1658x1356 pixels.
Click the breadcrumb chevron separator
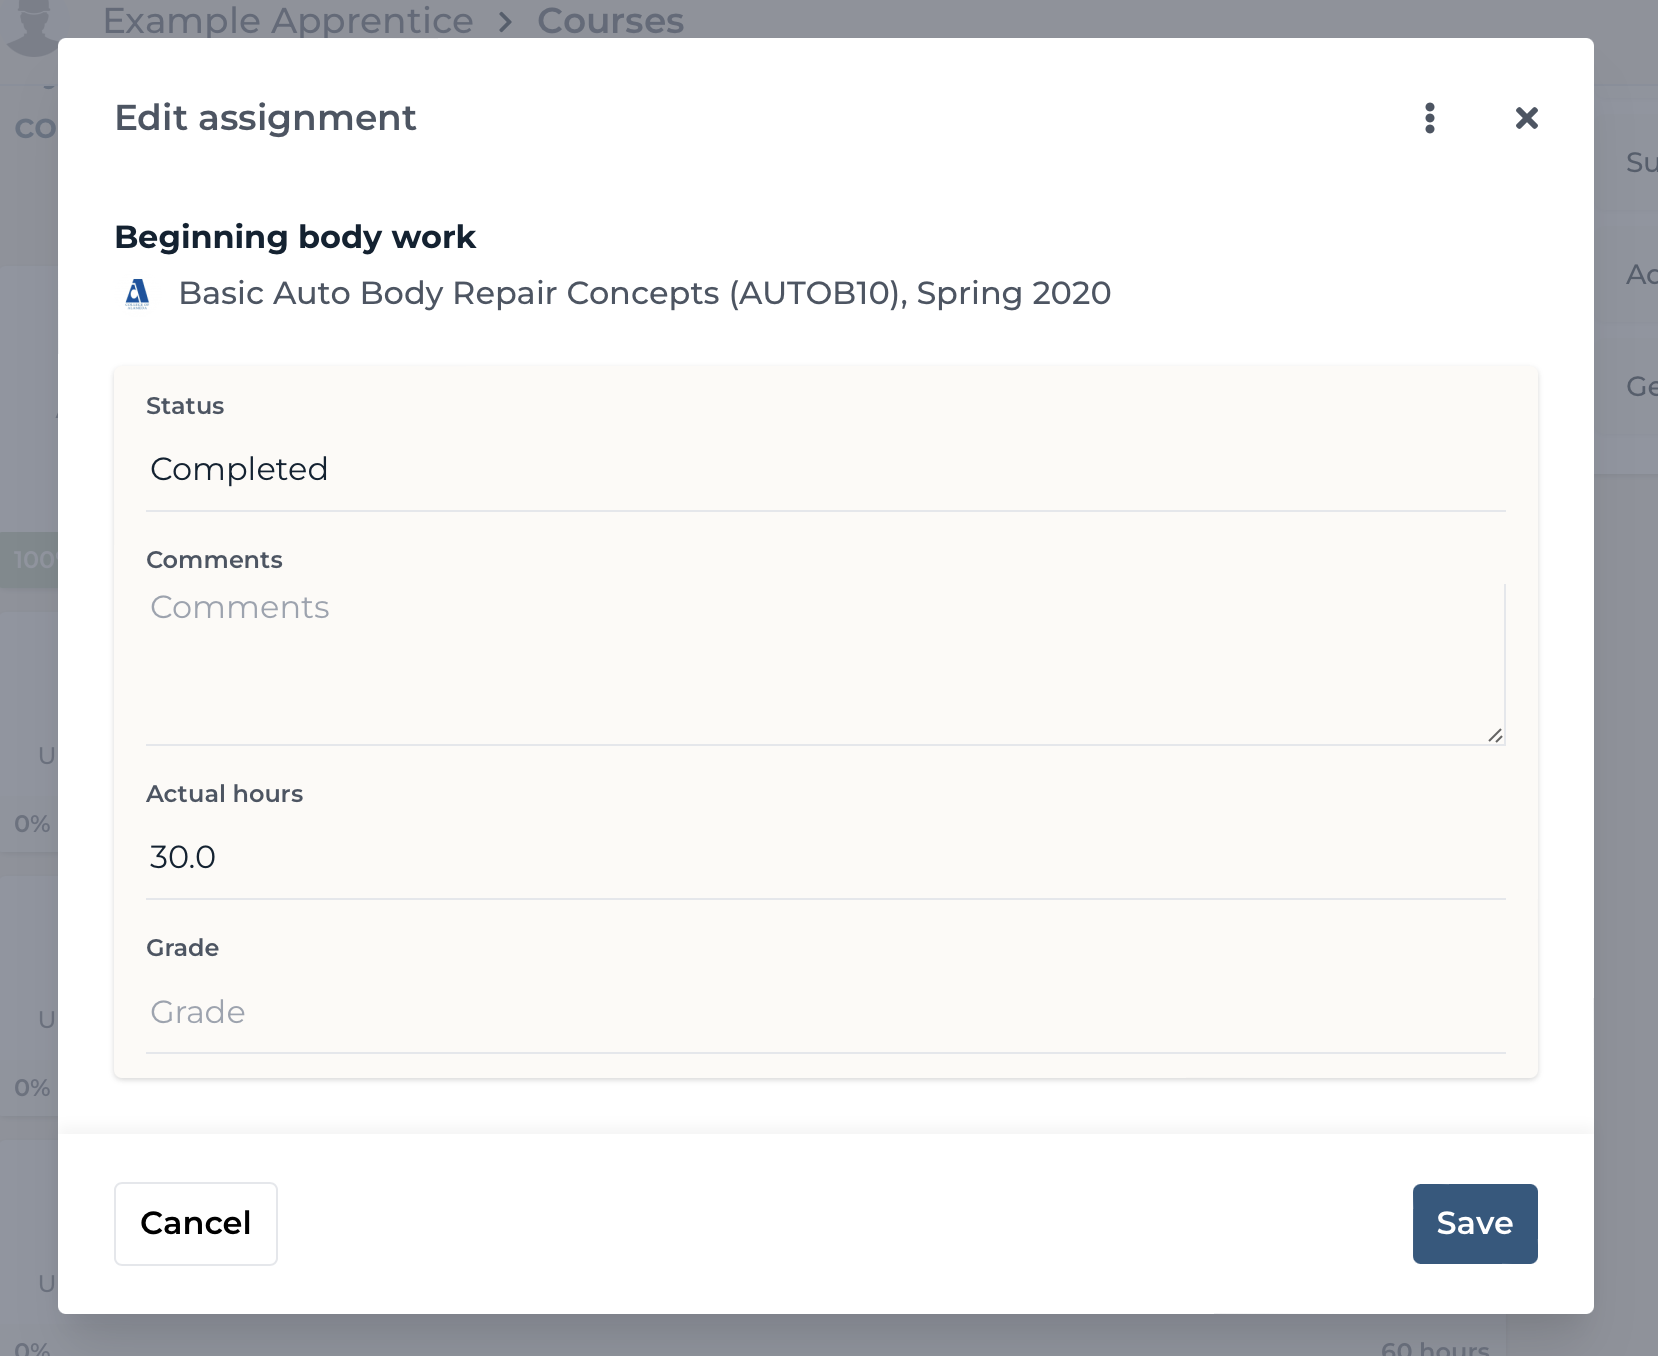coord(505,22)
